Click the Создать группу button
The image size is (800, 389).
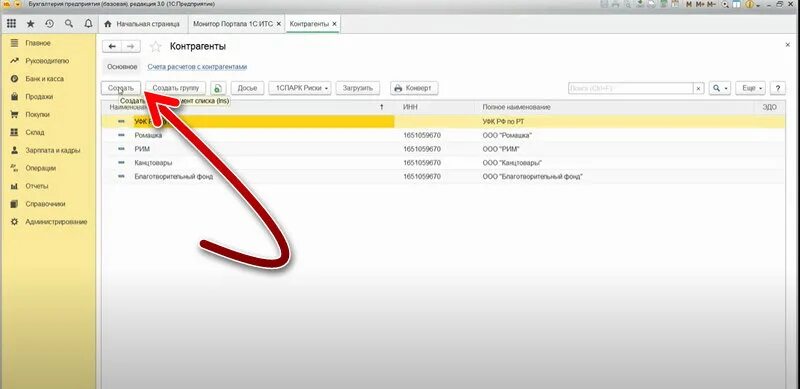(x=176, y=88)
